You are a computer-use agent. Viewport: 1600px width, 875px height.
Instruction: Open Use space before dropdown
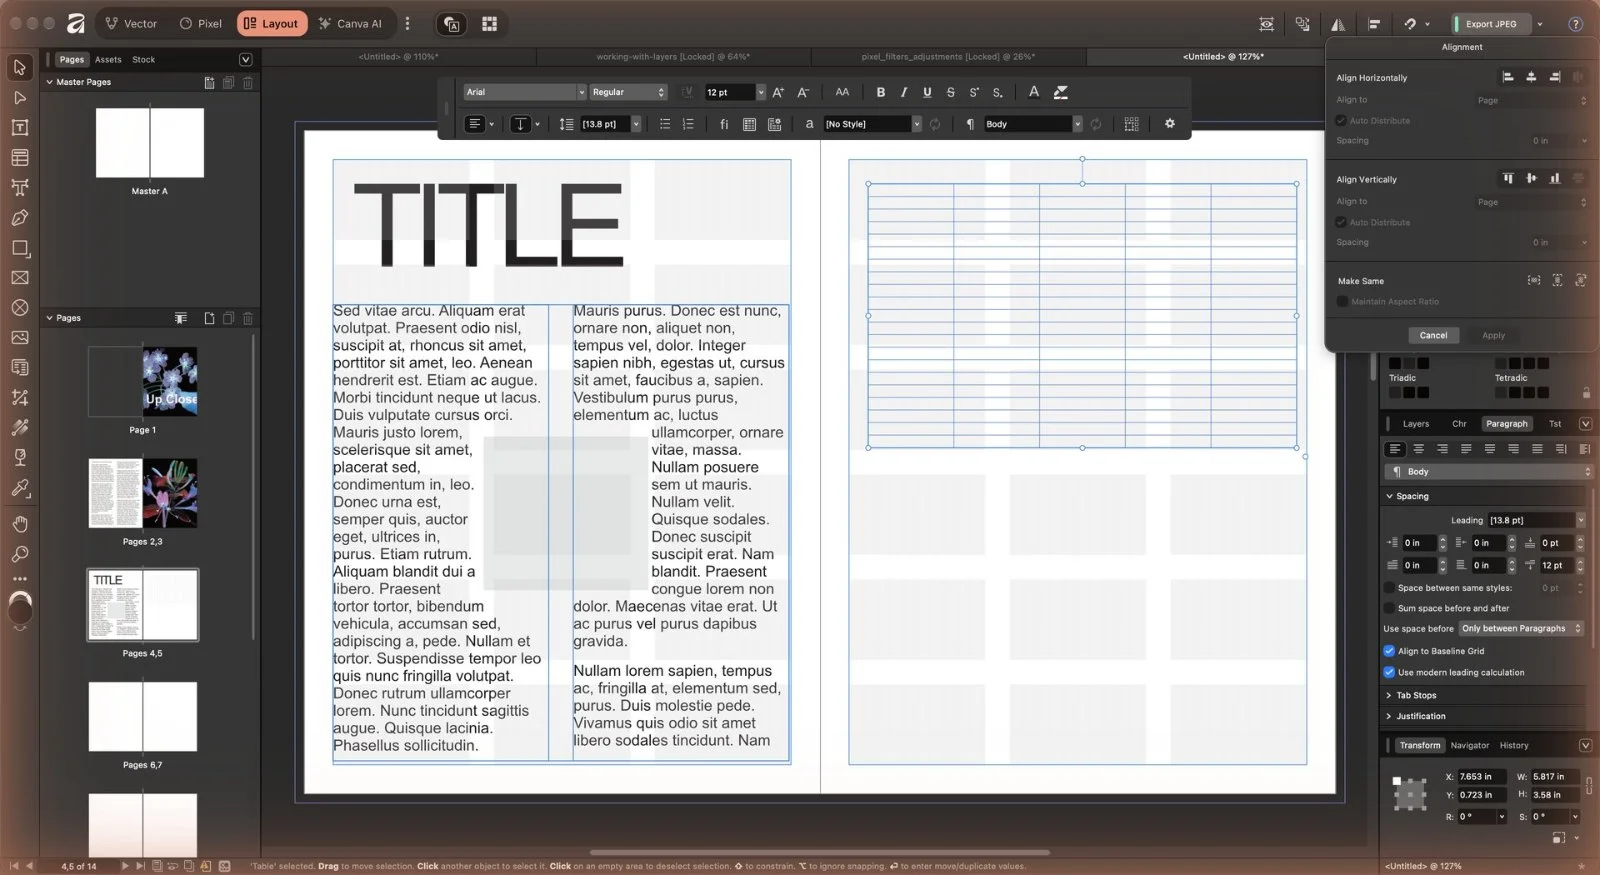pyautogui.click(x=1521, y=629)
